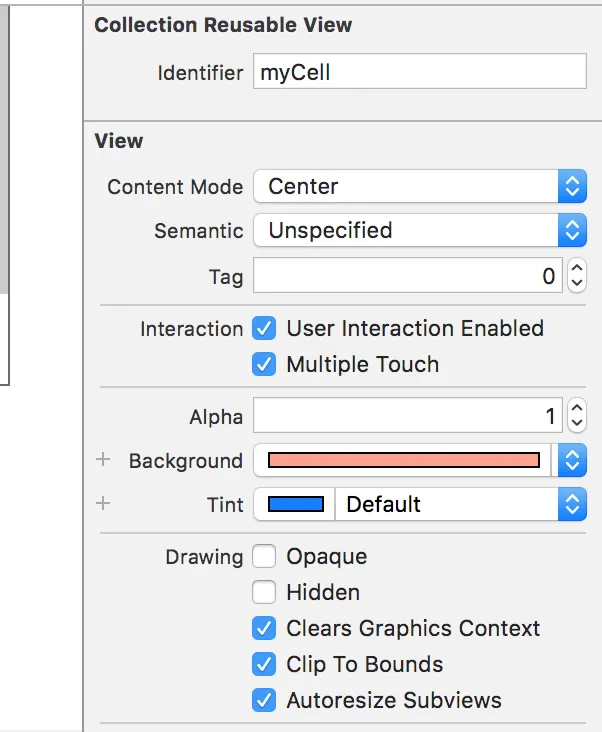
Task: Toggle Clears Graphics Context checkbox
Action: point(264,628)
